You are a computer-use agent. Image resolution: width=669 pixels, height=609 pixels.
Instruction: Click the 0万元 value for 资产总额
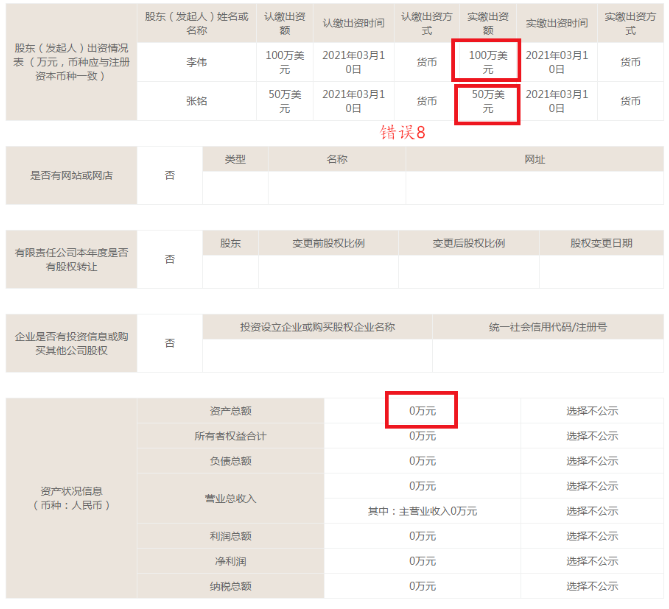tap(422, 411)
